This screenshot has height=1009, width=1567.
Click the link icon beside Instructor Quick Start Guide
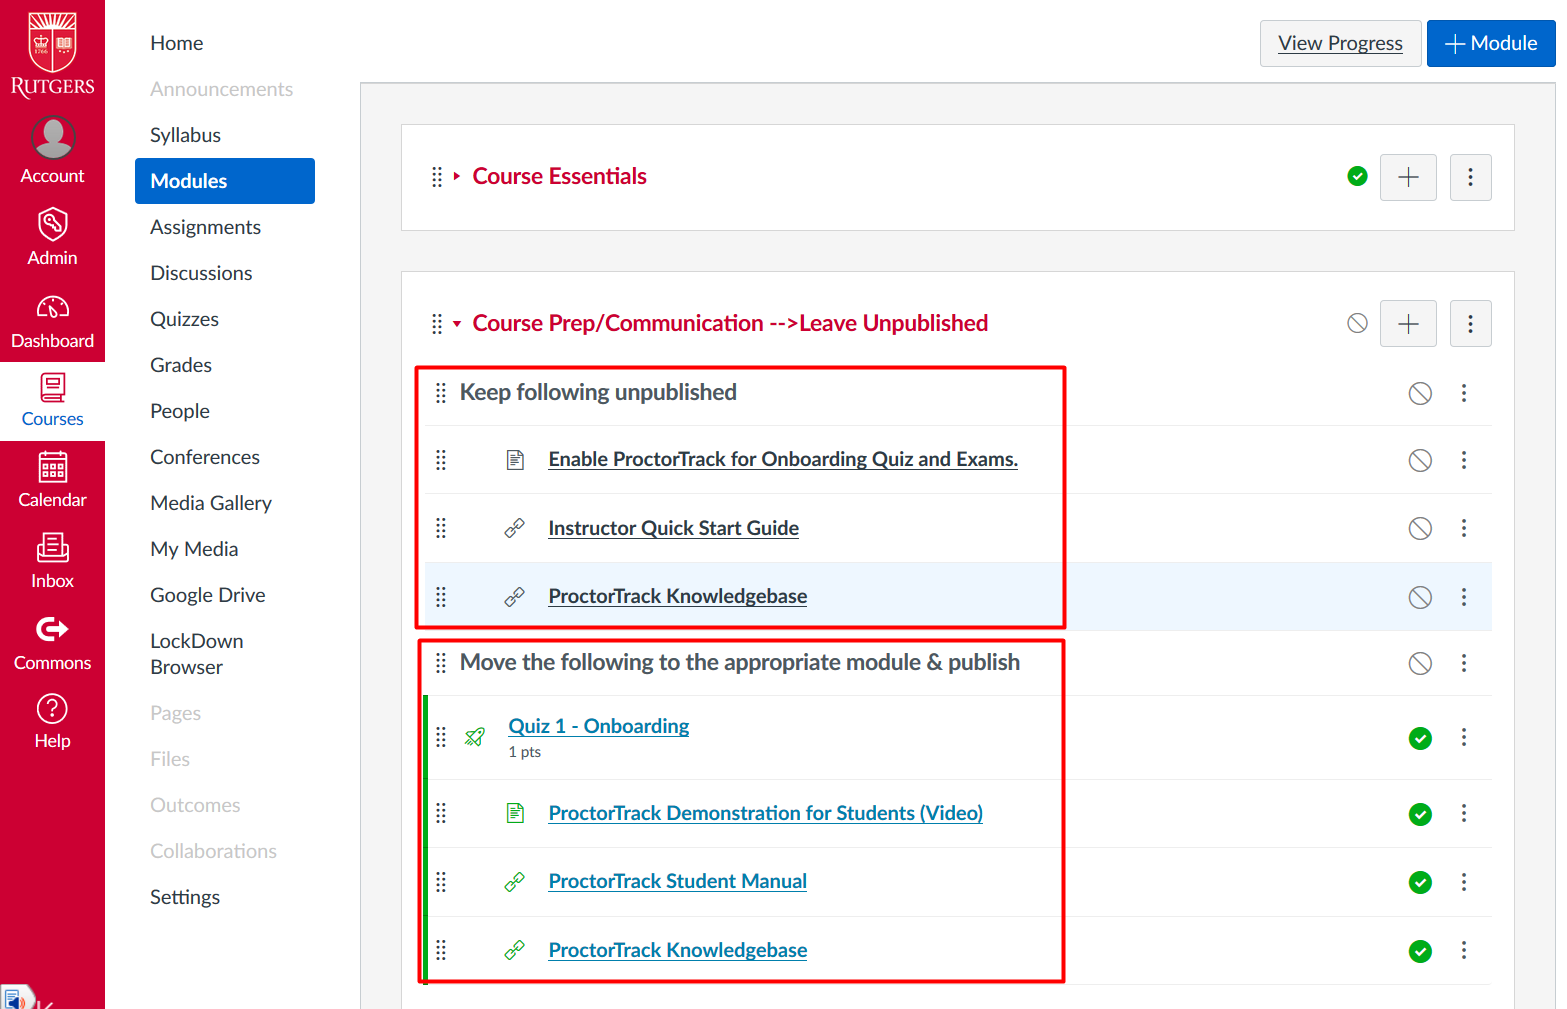click(515, 528)
